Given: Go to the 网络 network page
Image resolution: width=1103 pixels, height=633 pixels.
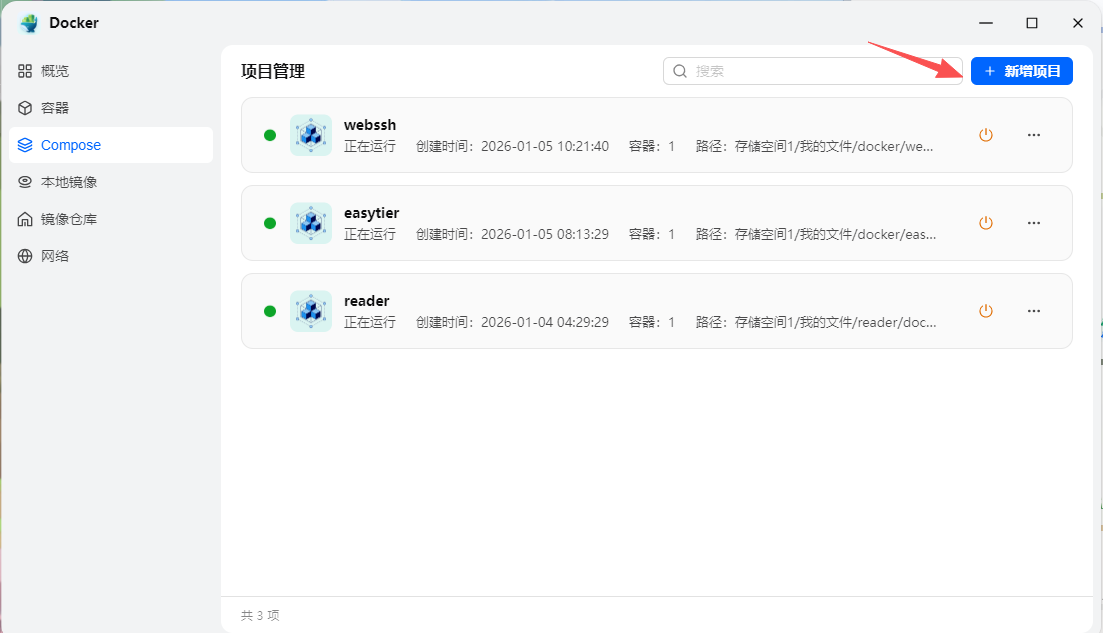Looking at the screenshot, I should pos(111,256).
